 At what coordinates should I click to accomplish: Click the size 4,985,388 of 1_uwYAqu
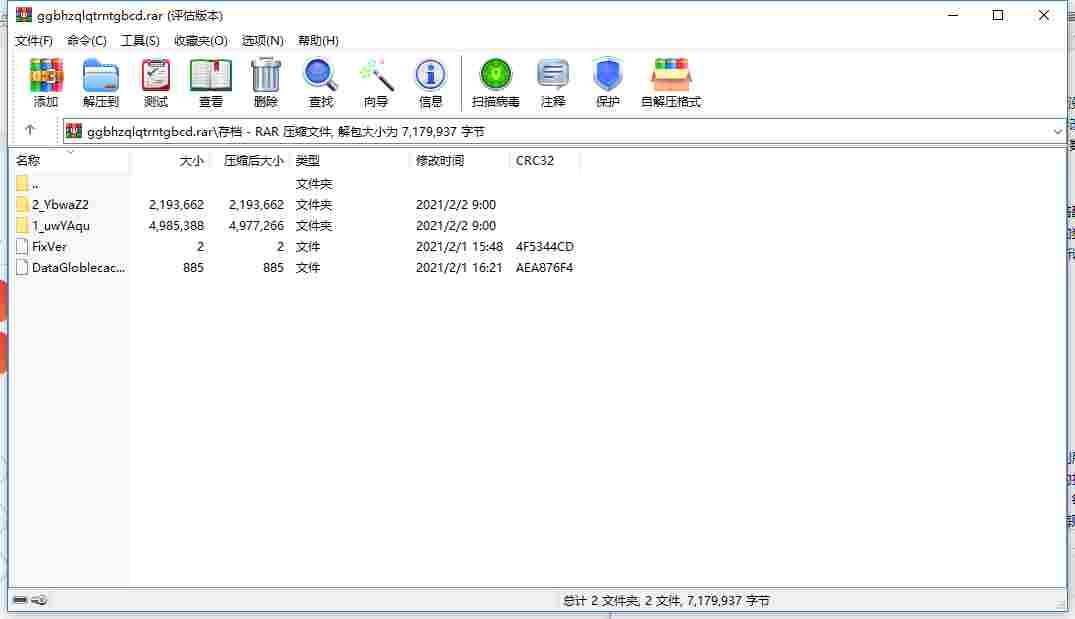pos(176,226)
